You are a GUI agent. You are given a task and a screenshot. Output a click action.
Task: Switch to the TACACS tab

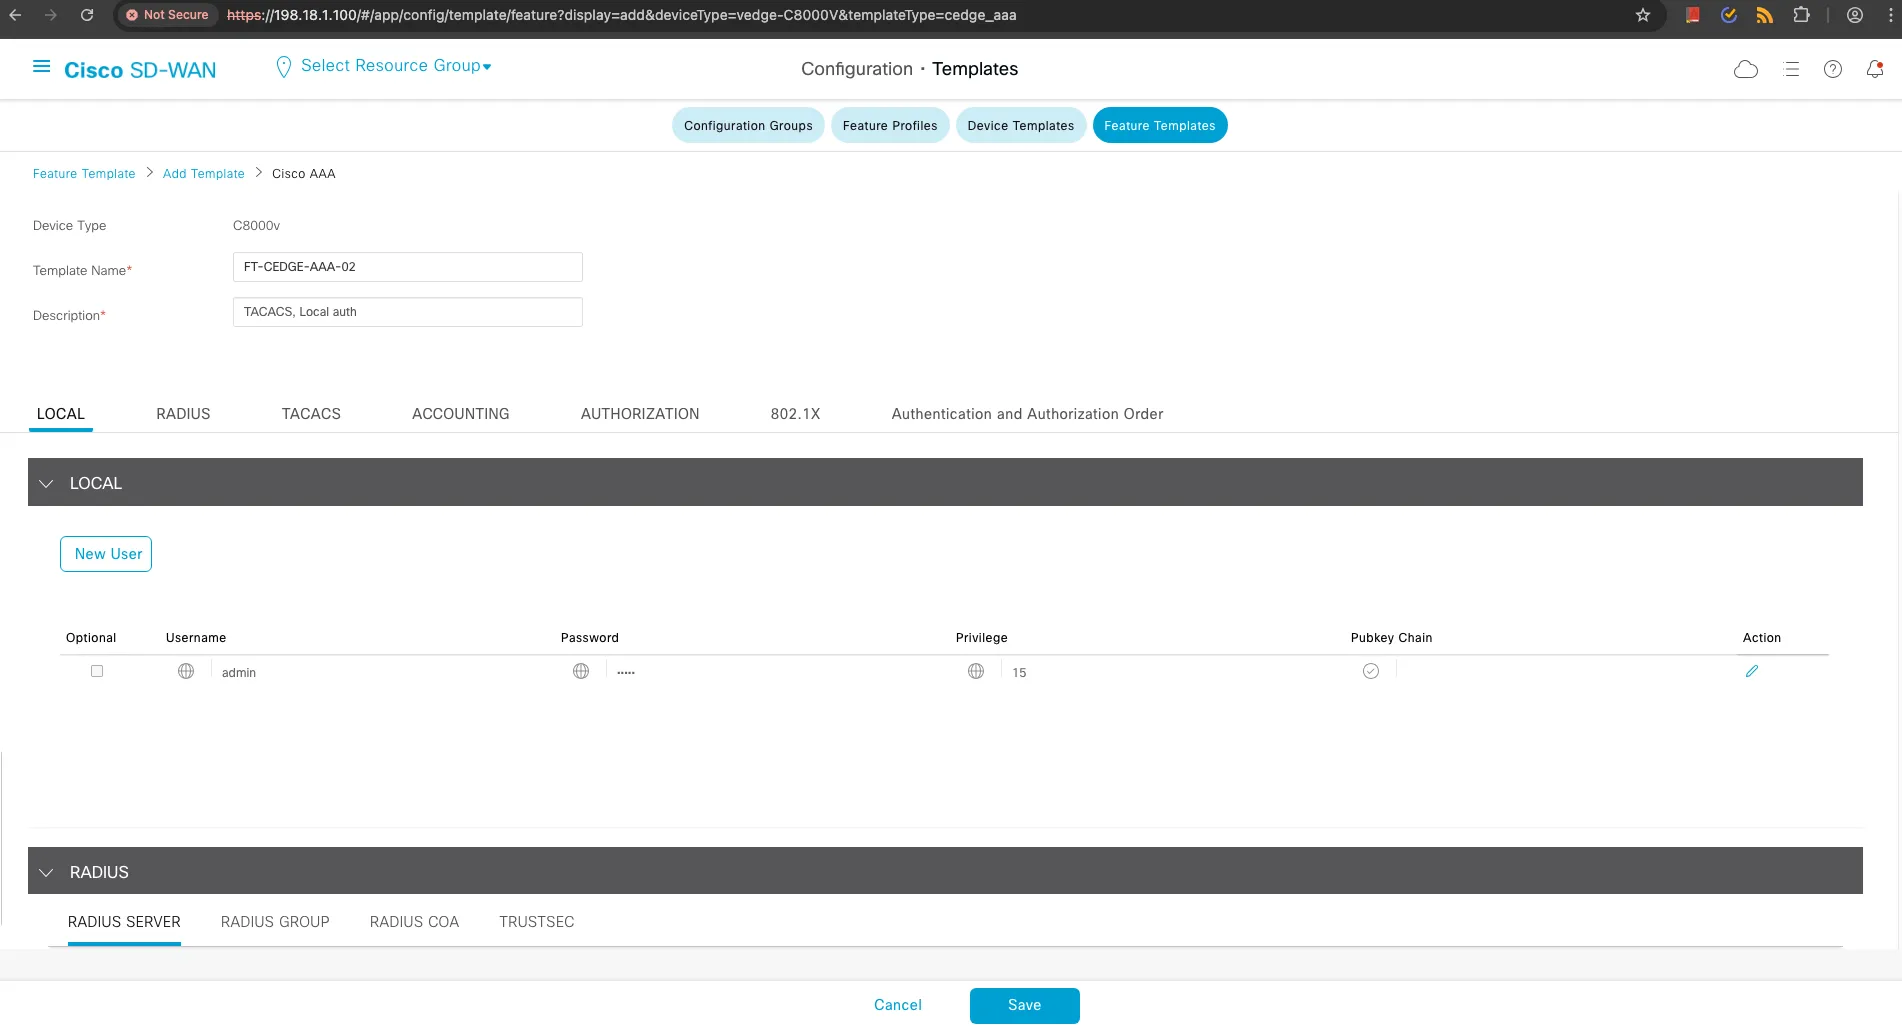click(310, 413)
